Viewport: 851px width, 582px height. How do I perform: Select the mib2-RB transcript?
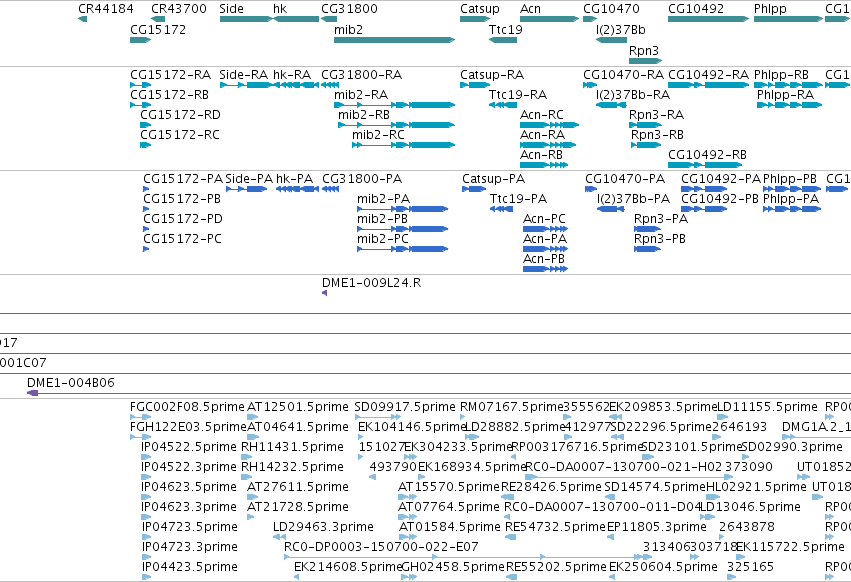click(x=397, y=125)
